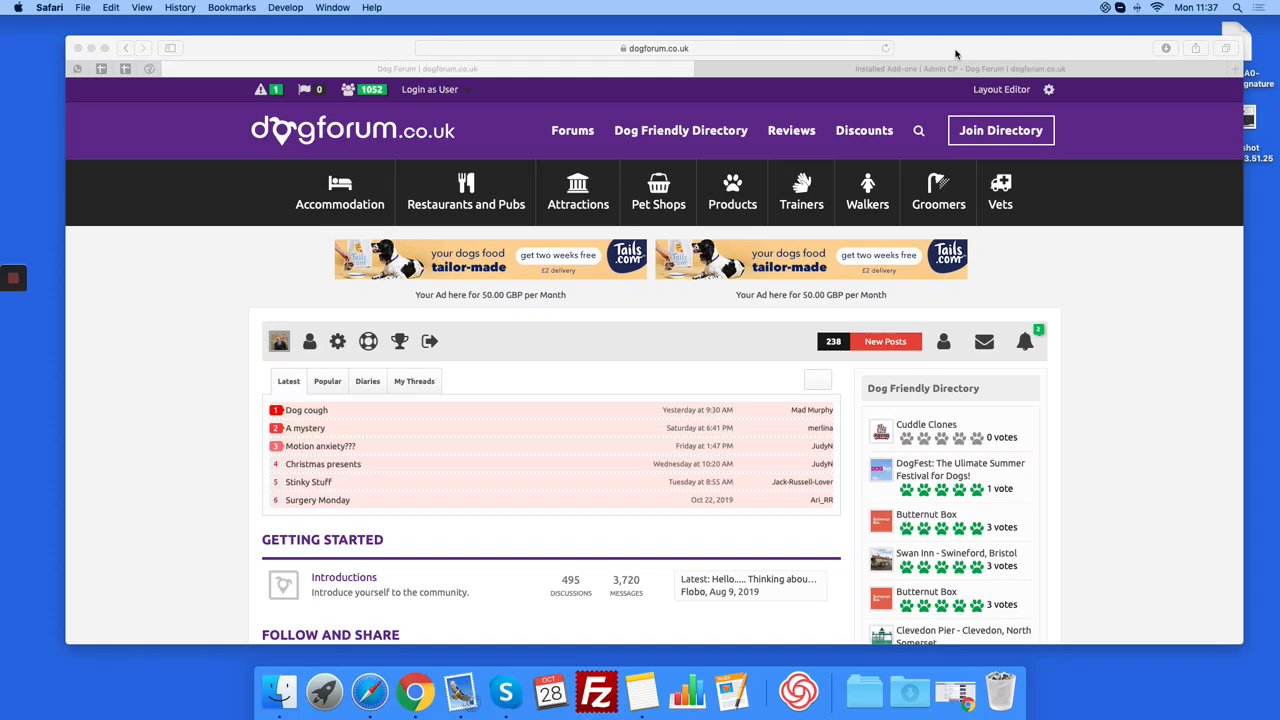Click the left Tails.com banner ad
Screen dimensions: 1280x720
pyautogui.click(x=490, y=260)
